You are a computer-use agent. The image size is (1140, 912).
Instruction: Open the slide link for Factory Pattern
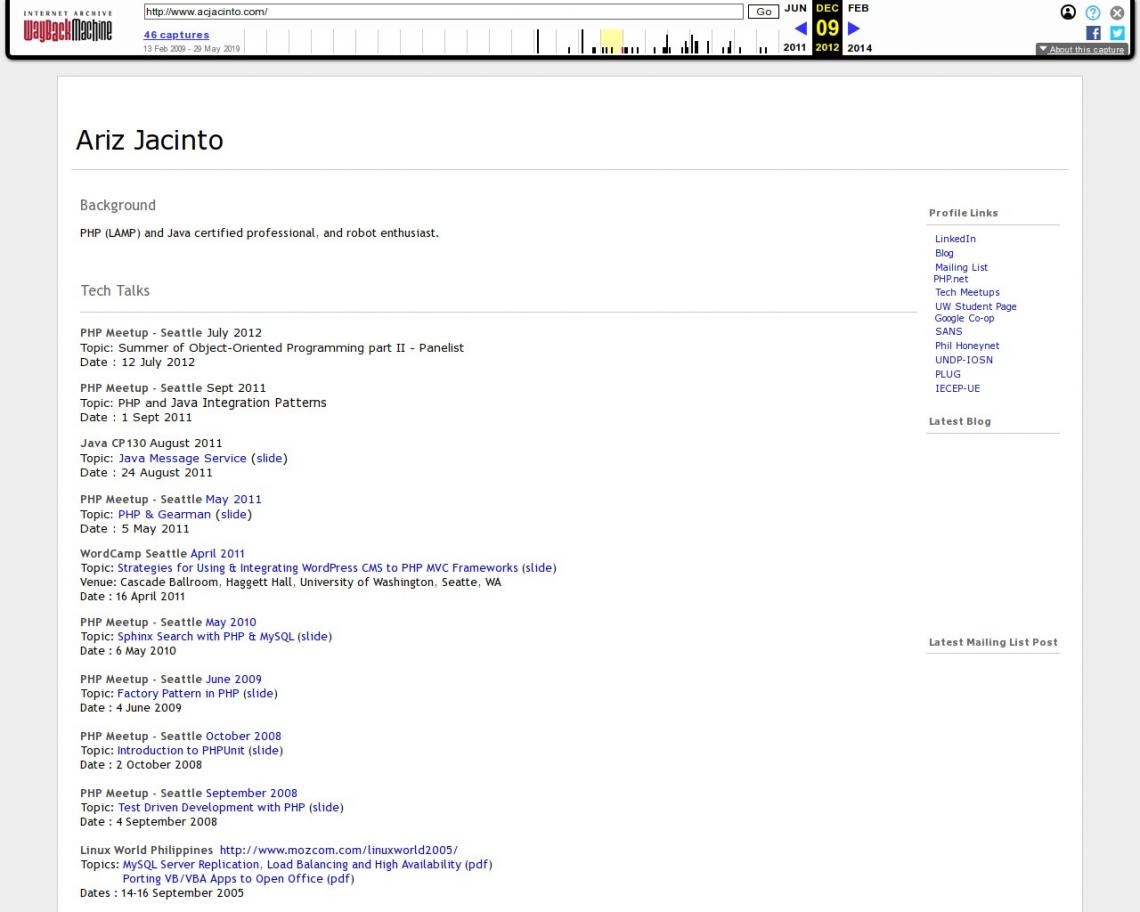260,694
